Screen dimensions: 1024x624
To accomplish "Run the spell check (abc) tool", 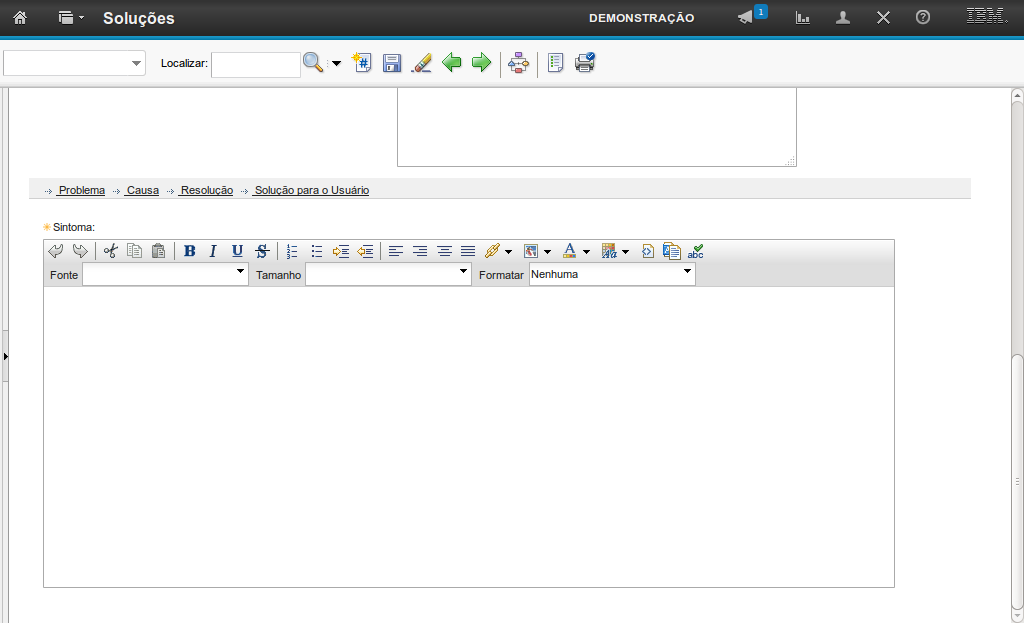I will click(696, 251).
